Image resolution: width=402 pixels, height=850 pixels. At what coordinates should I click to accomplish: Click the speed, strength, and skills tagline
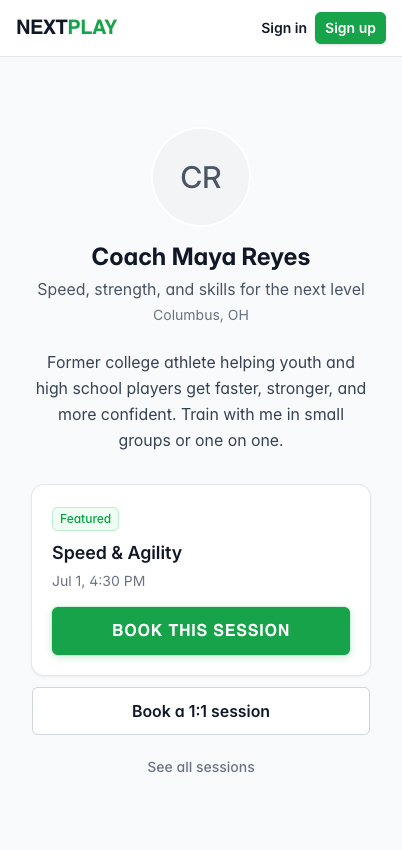pyautogui.click(x=201, y=289)
